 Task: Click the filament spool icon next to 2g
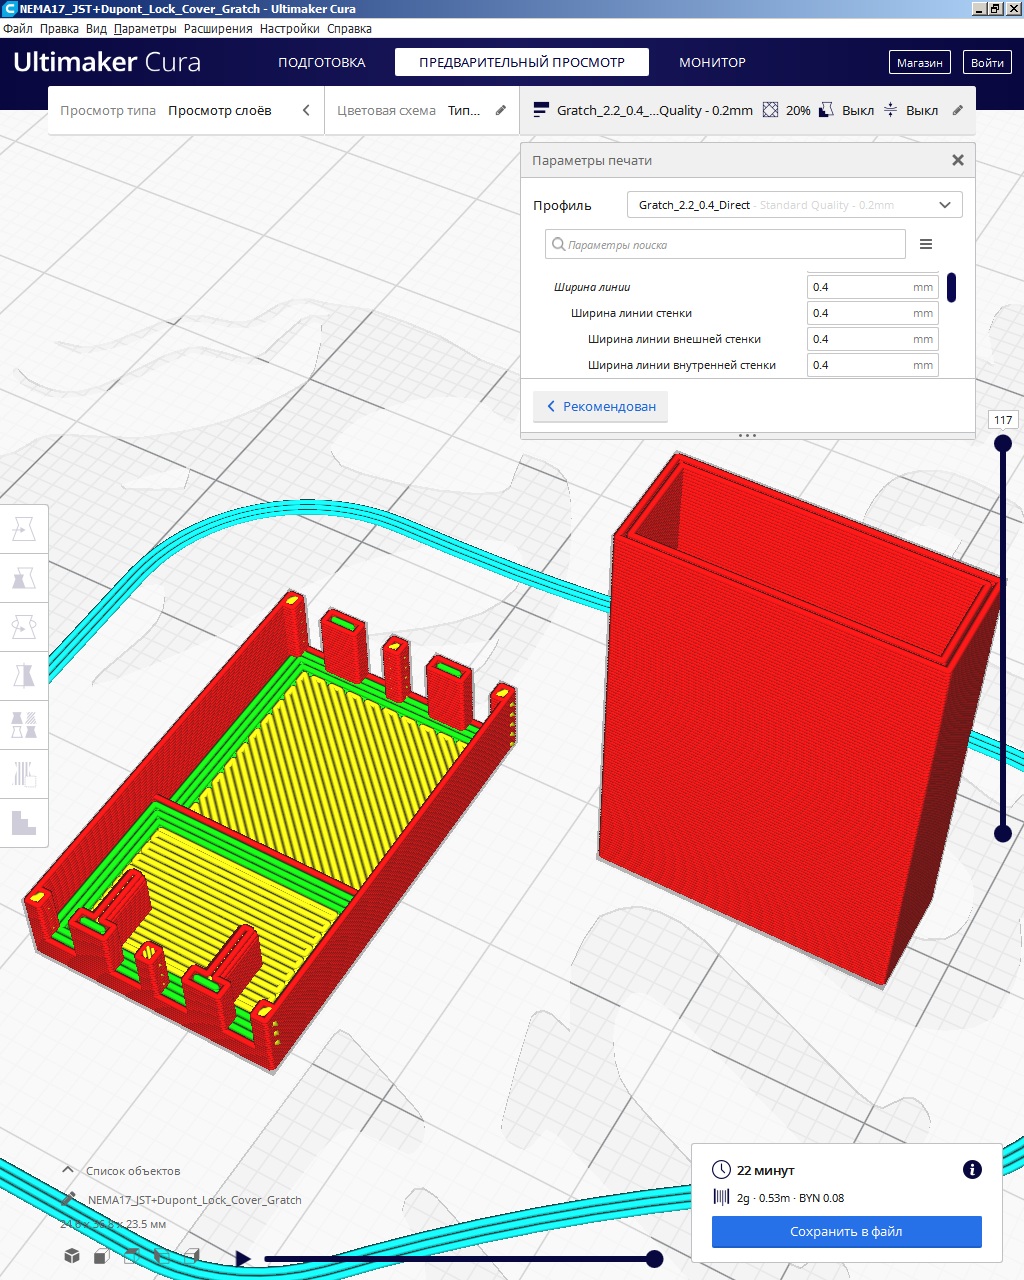[x=721, y=1197]
